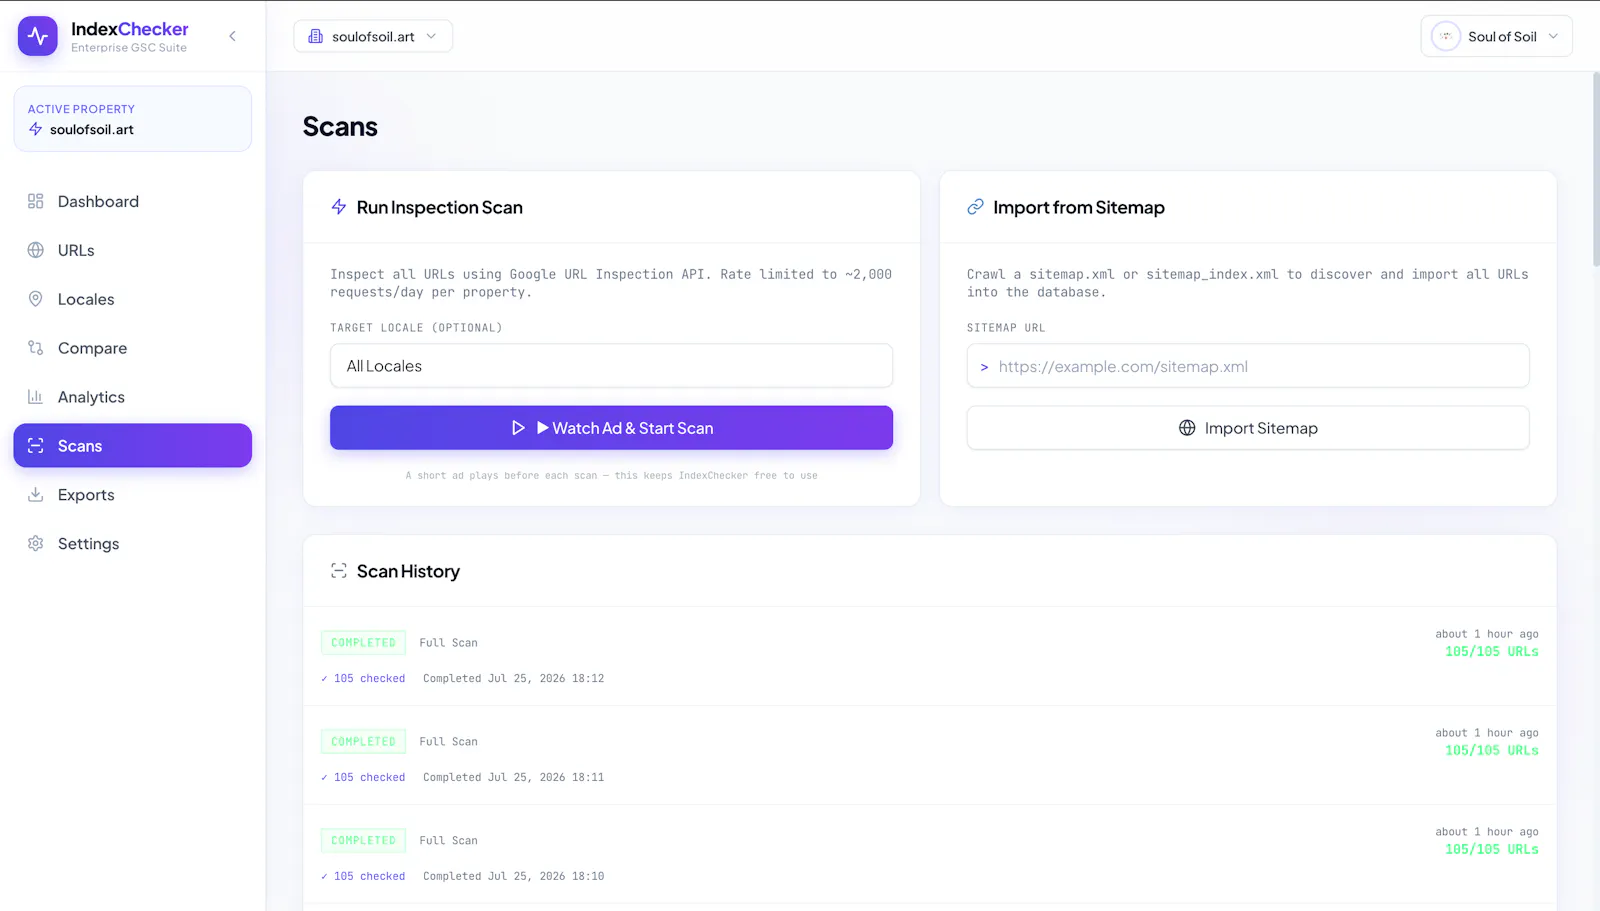
Task: Click the 'SITEMAP URL' label
Action: [x=1005, y=328]
